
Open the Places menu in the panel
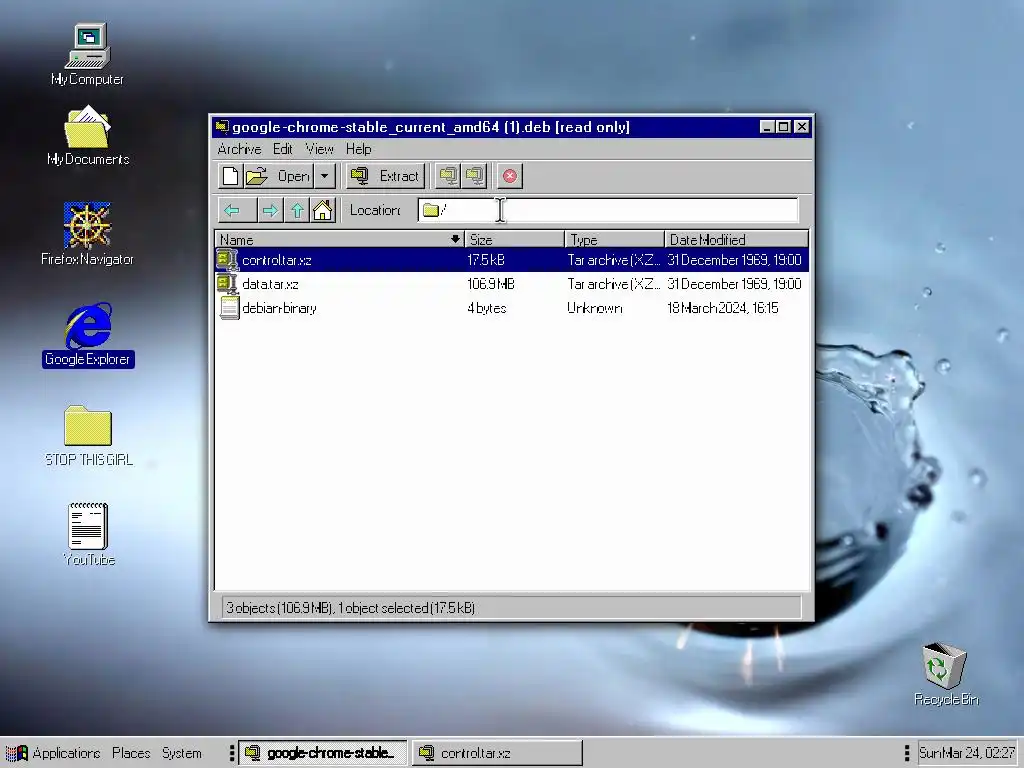131,753
